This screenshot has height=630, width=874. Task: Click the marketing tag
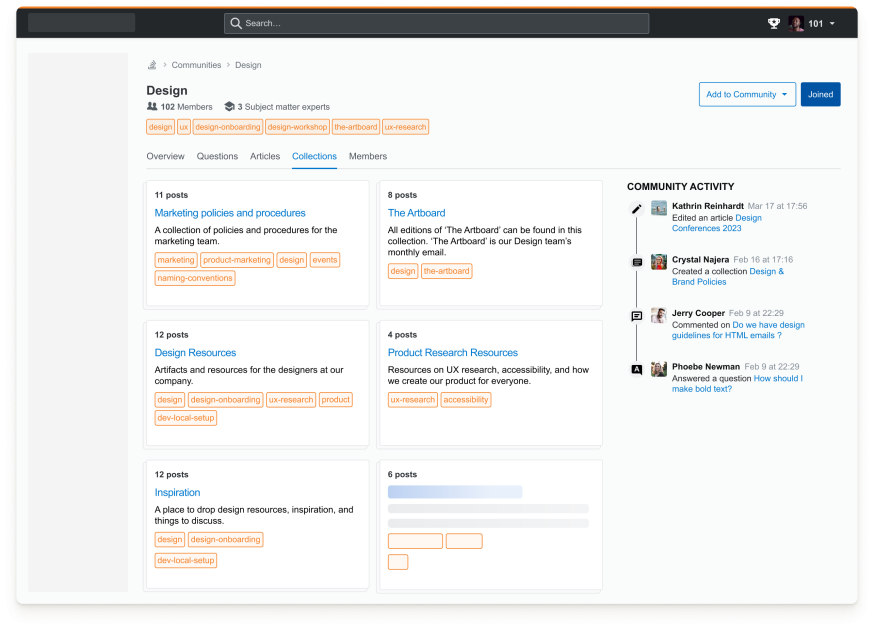click(x=176, y=260)
